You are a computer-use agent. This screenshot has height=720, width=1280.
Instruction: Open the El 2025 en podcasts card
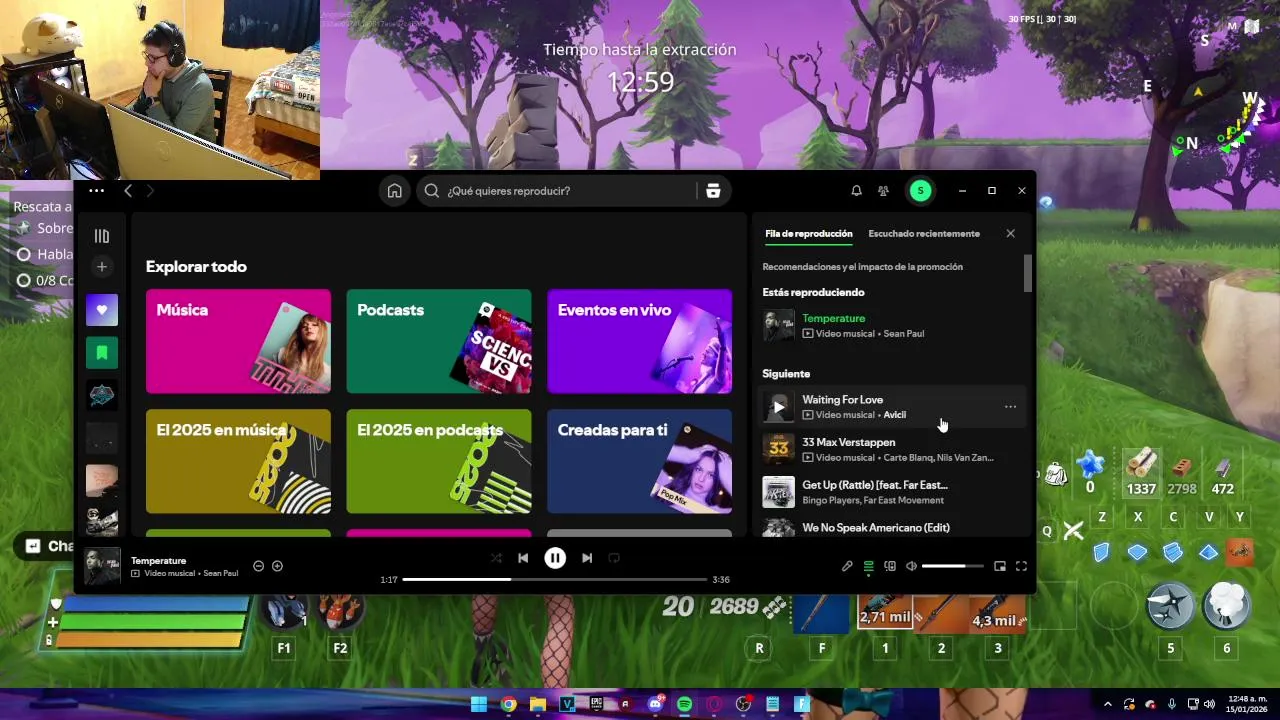click(x=439, y=461)
